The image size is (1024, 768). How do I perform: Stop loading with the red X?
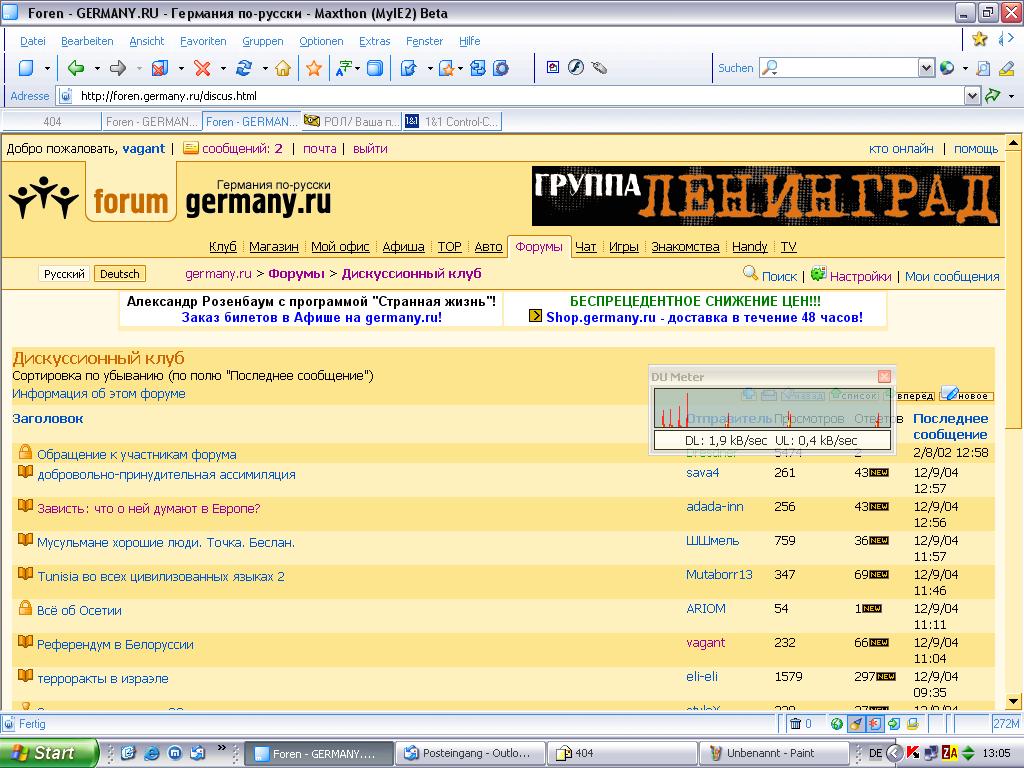(x=202, y=68)
